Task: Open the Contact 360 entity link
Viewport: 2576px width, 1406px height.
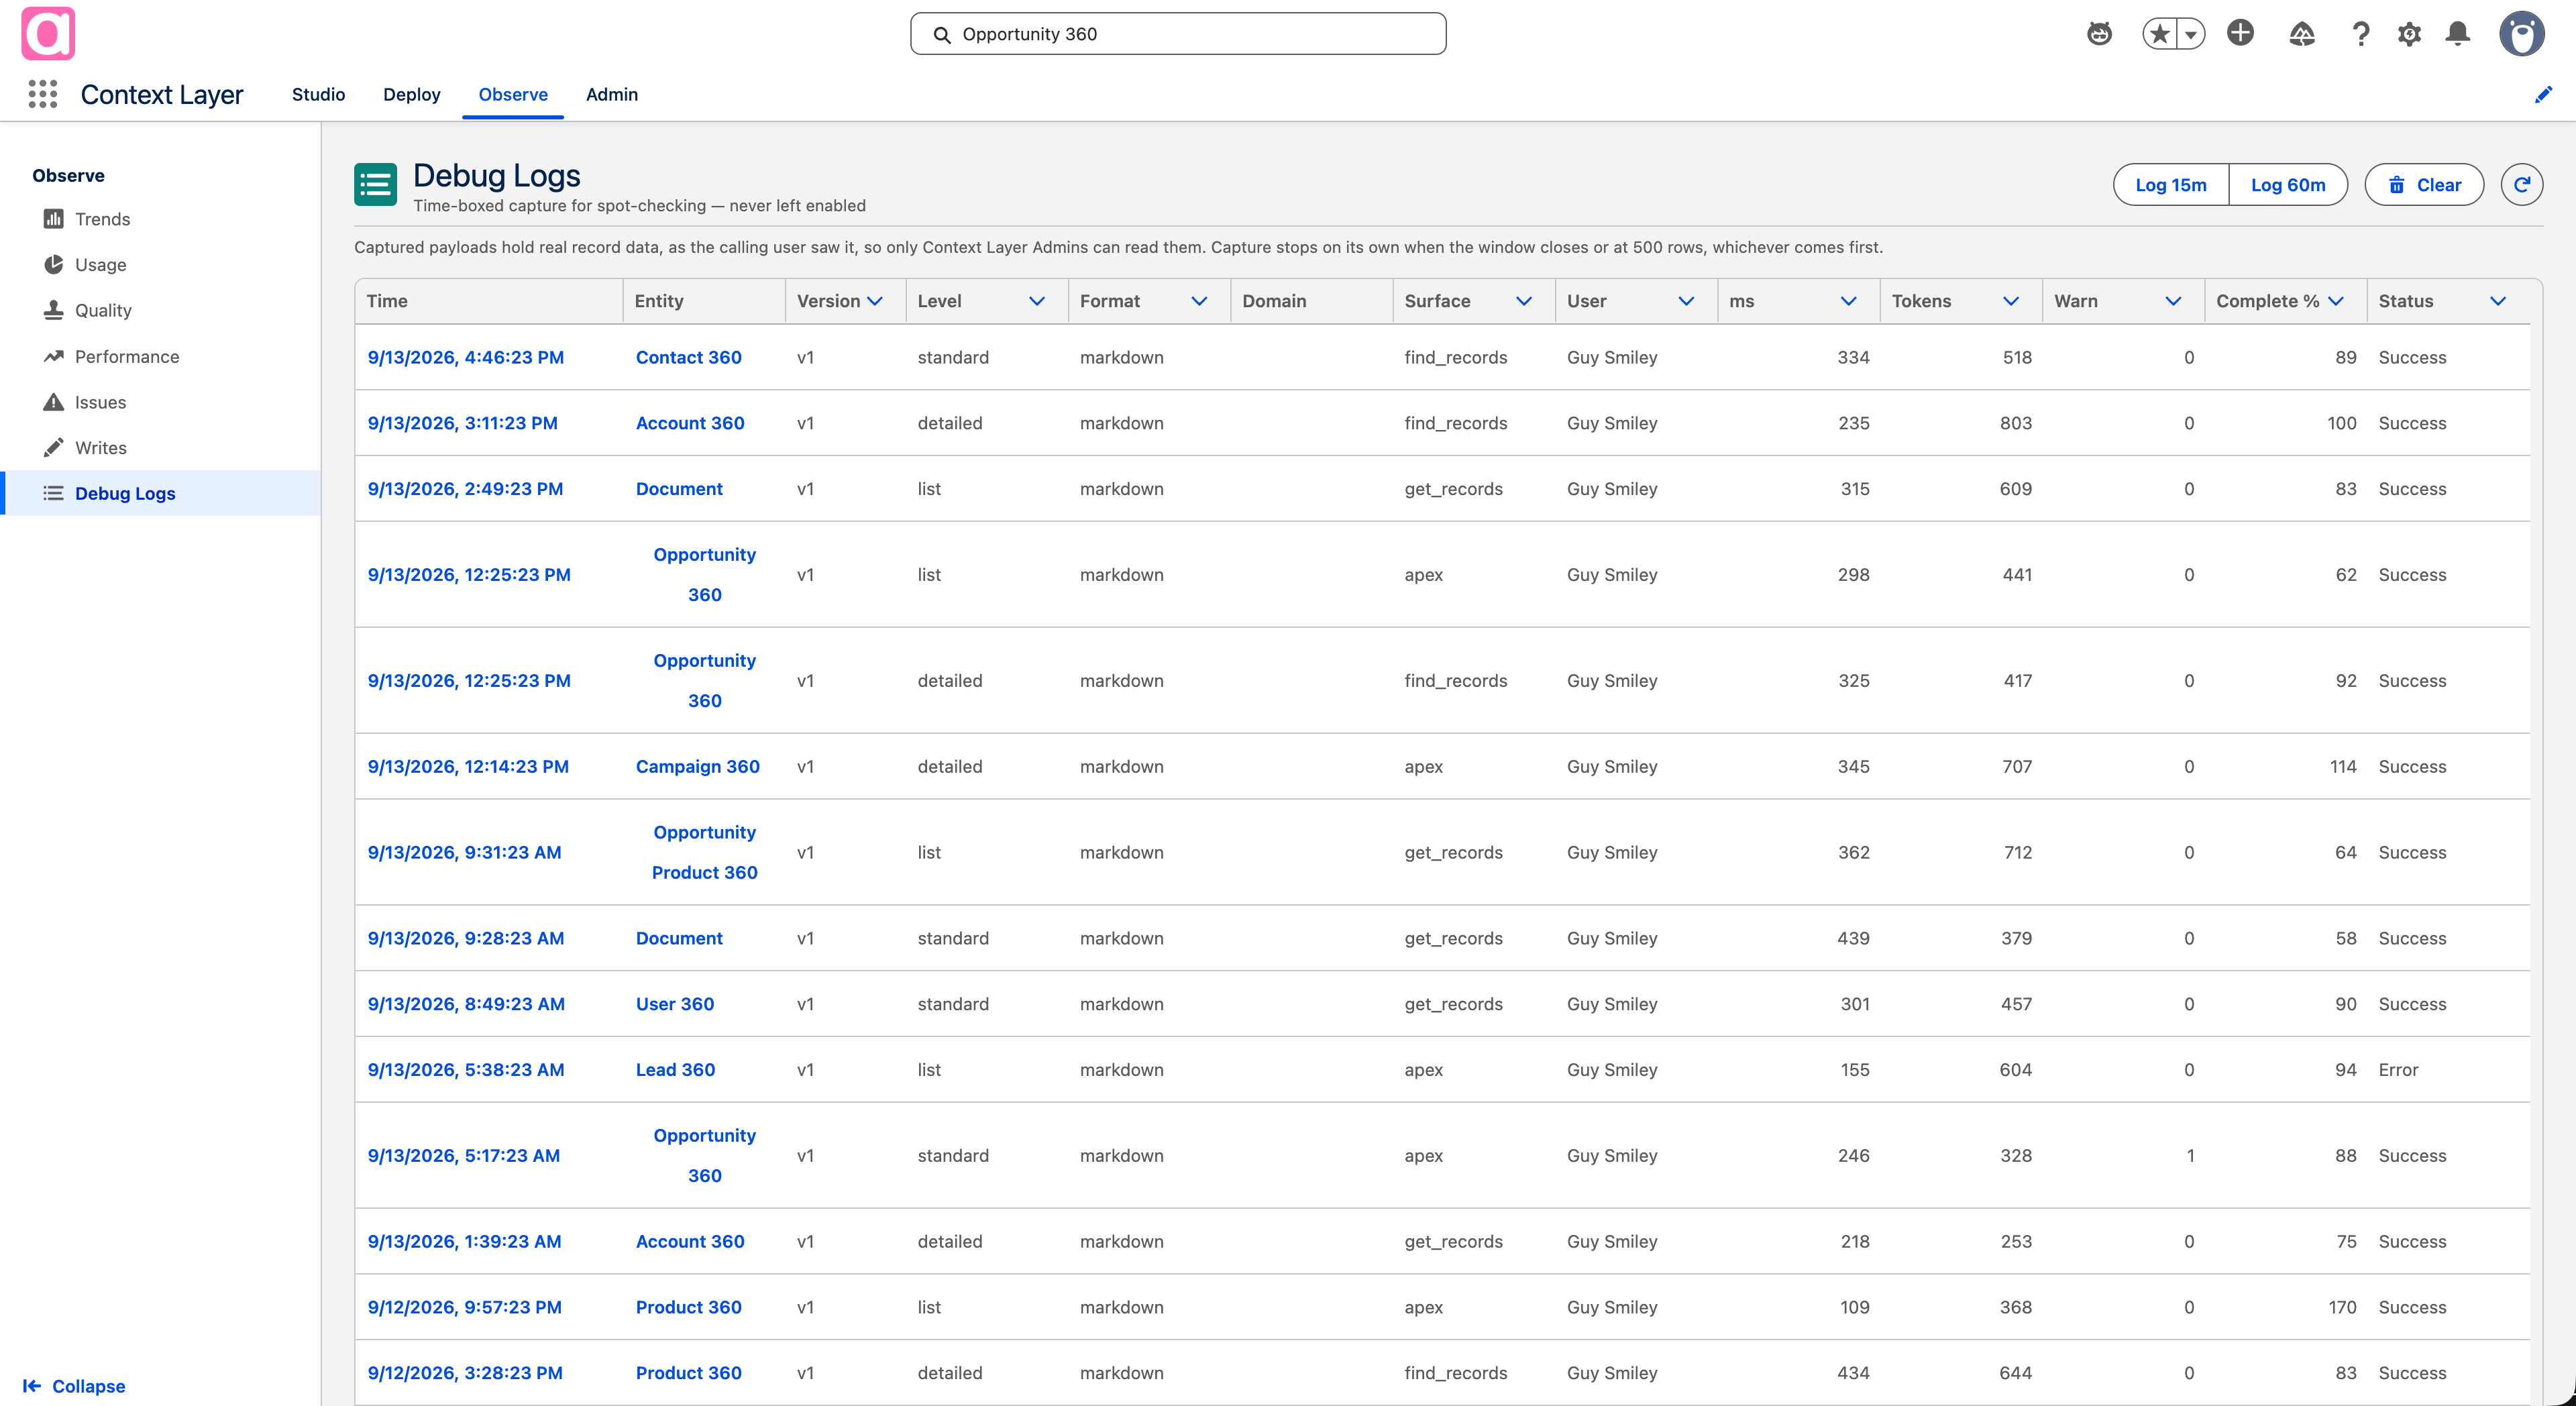Action: 688,357
